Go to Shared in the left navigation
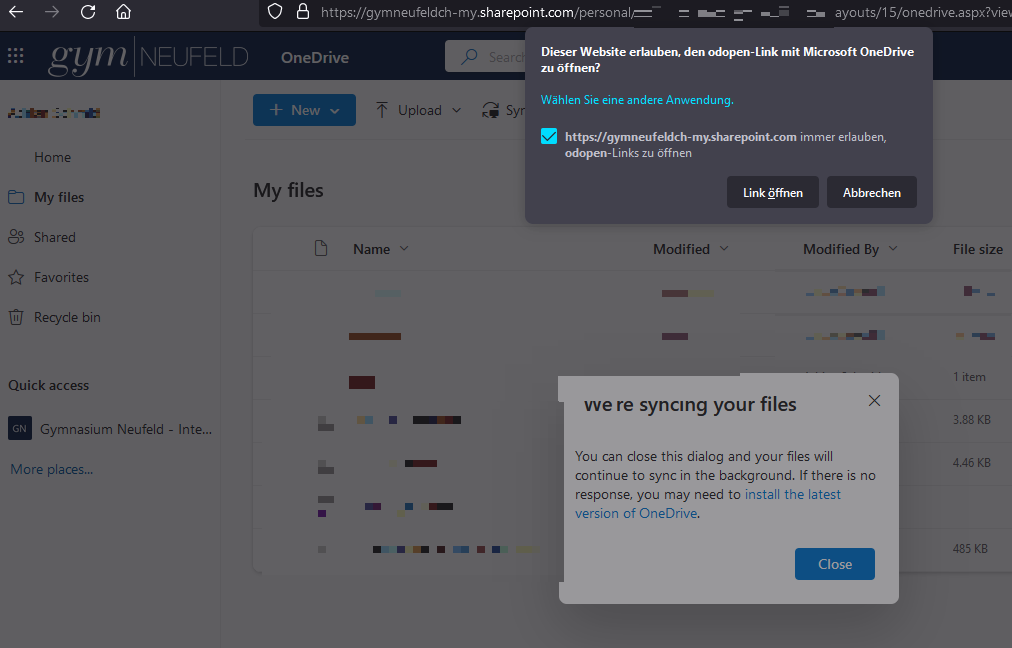The height and width of the screenshot is (648, 1012). (54, 237)
